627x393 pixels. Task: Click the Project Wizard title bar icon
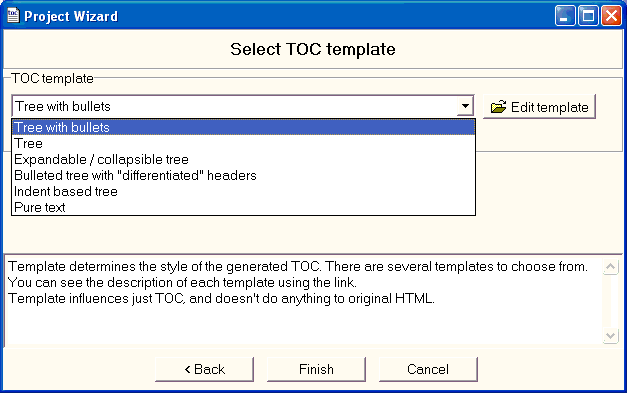(x=13, y=16)
